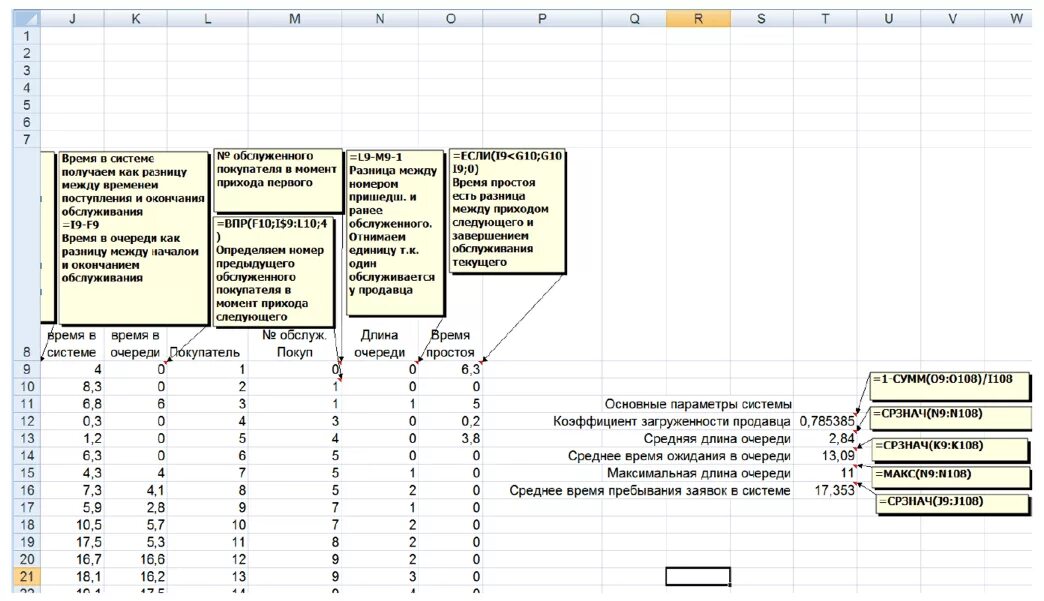
Task: Select highlighted column R header
Action: 698,19
